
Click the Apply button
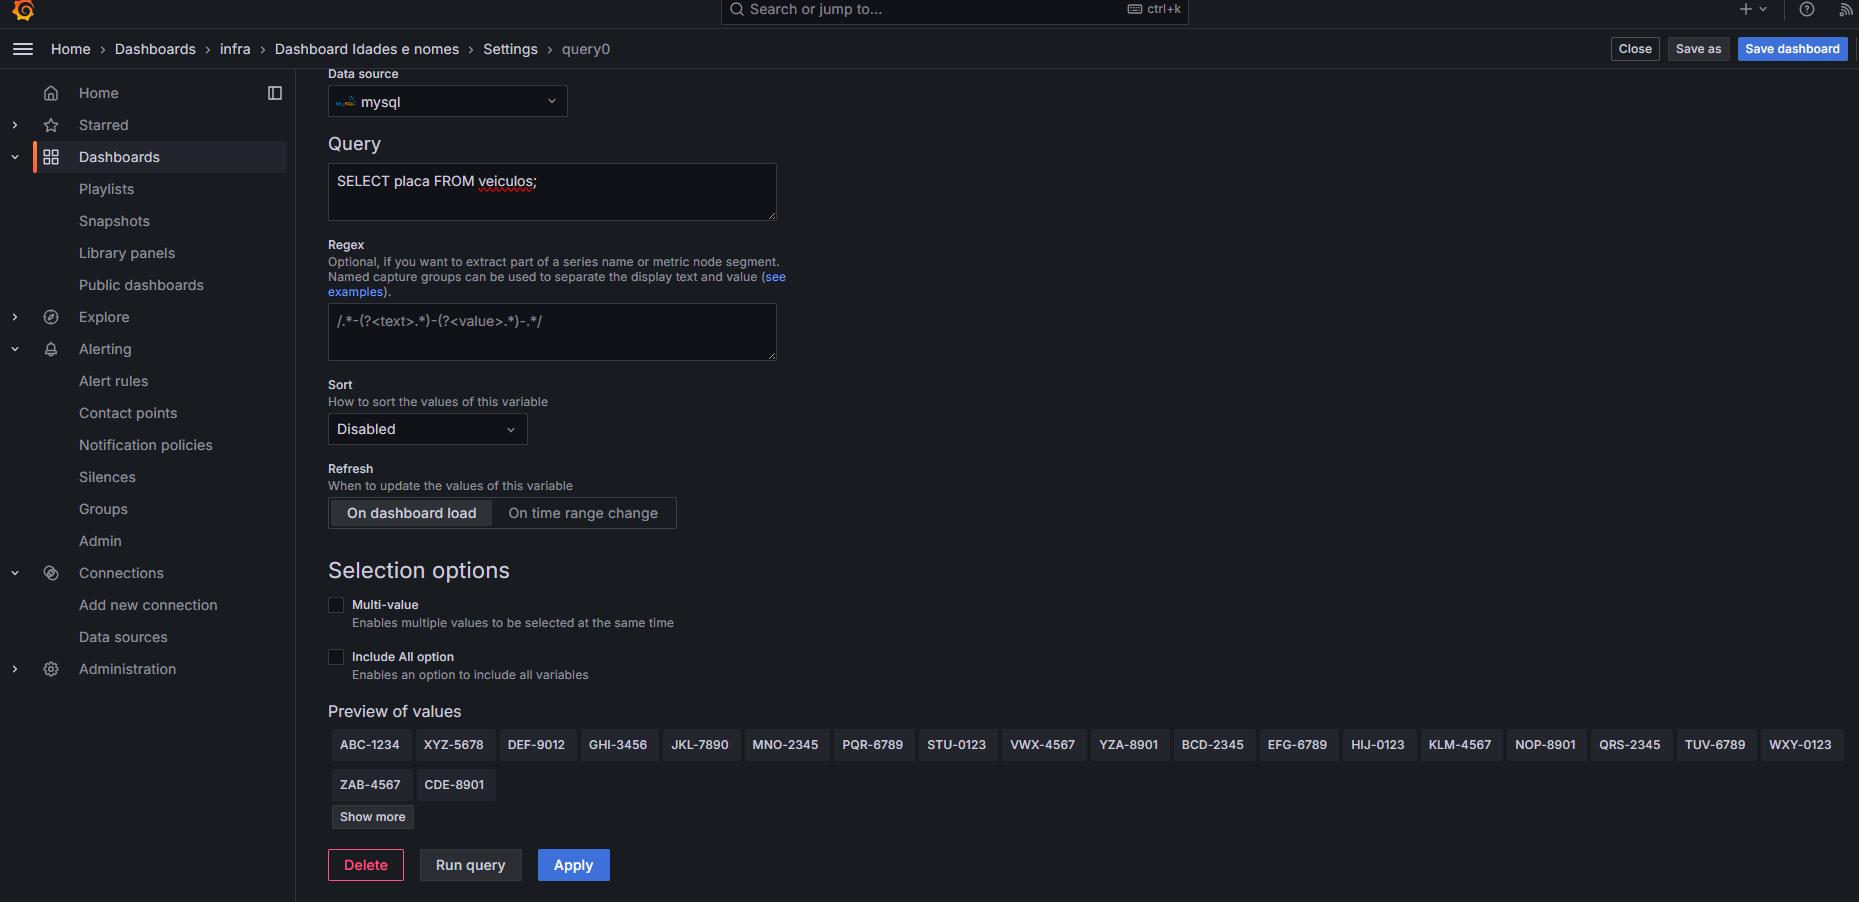(574, 865)
